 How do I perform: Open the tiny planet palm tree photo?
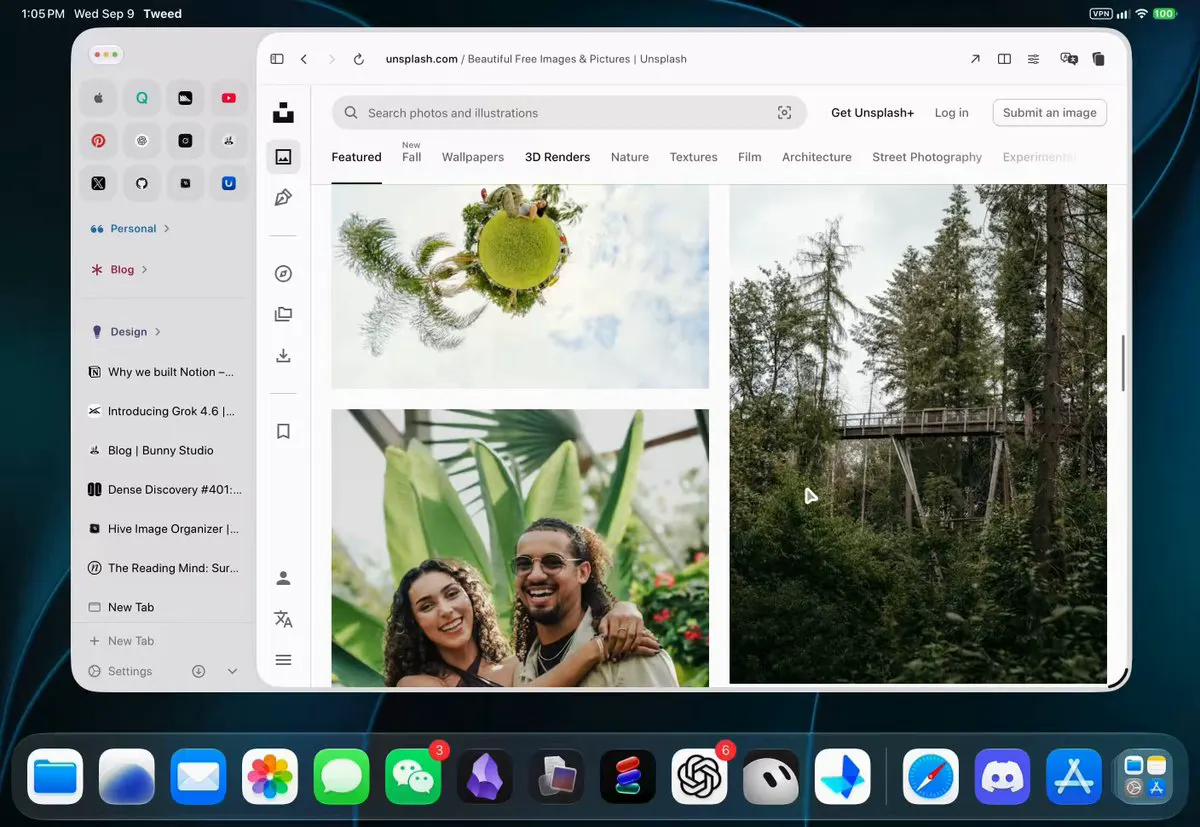click(520, 286)
